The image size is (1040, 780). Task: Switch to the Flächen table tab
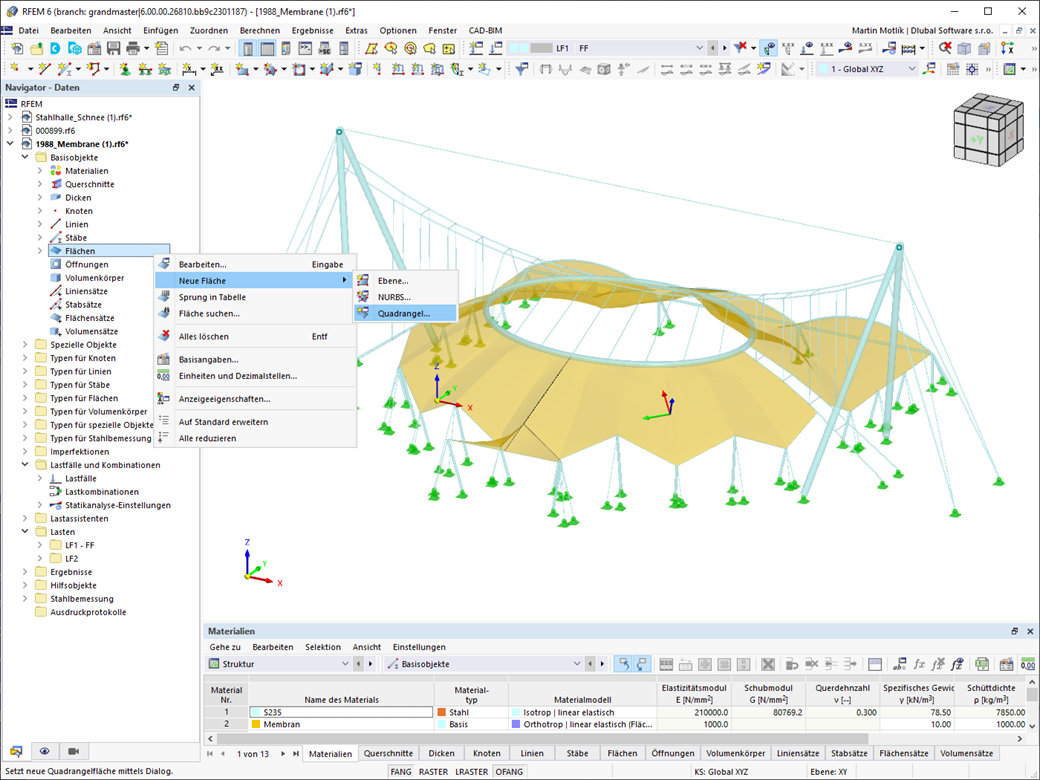click(622, 753)
